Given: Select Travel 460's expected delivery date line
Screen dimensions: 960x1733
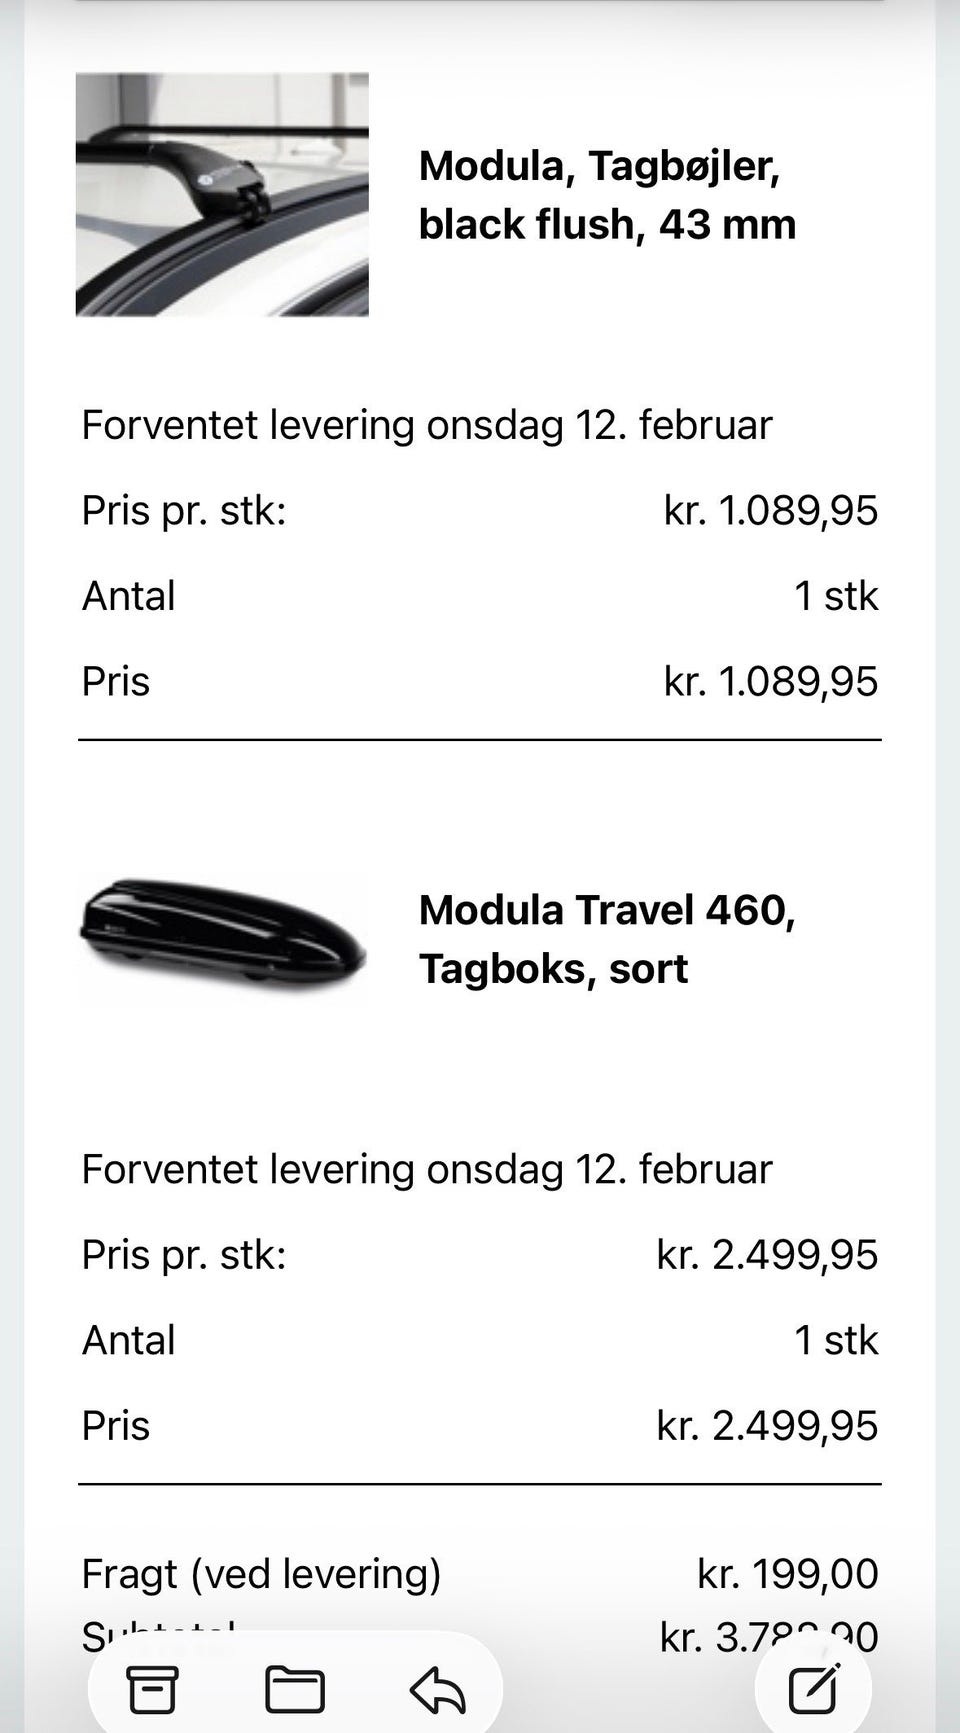Looking at the screenshot, I should click(x=427, y=1169).
